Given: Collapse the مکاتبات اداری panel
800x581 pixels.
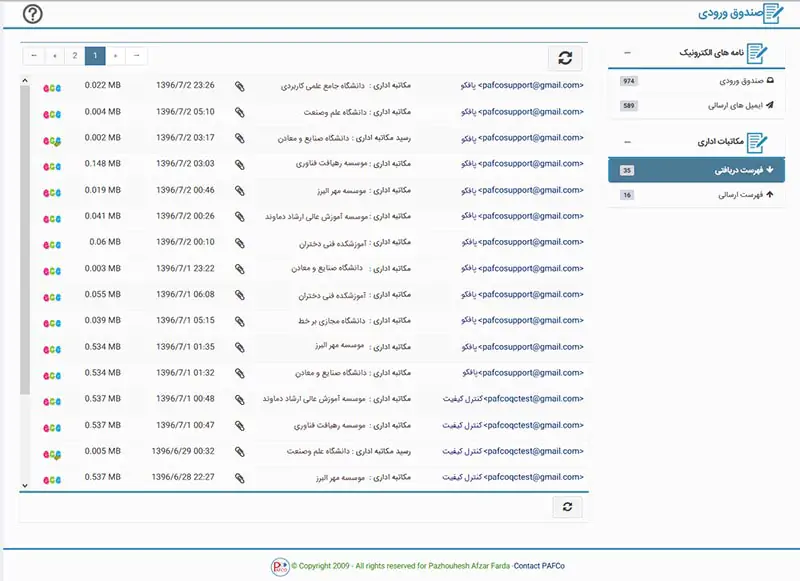Looking at the screenshot, I should 627,143.
